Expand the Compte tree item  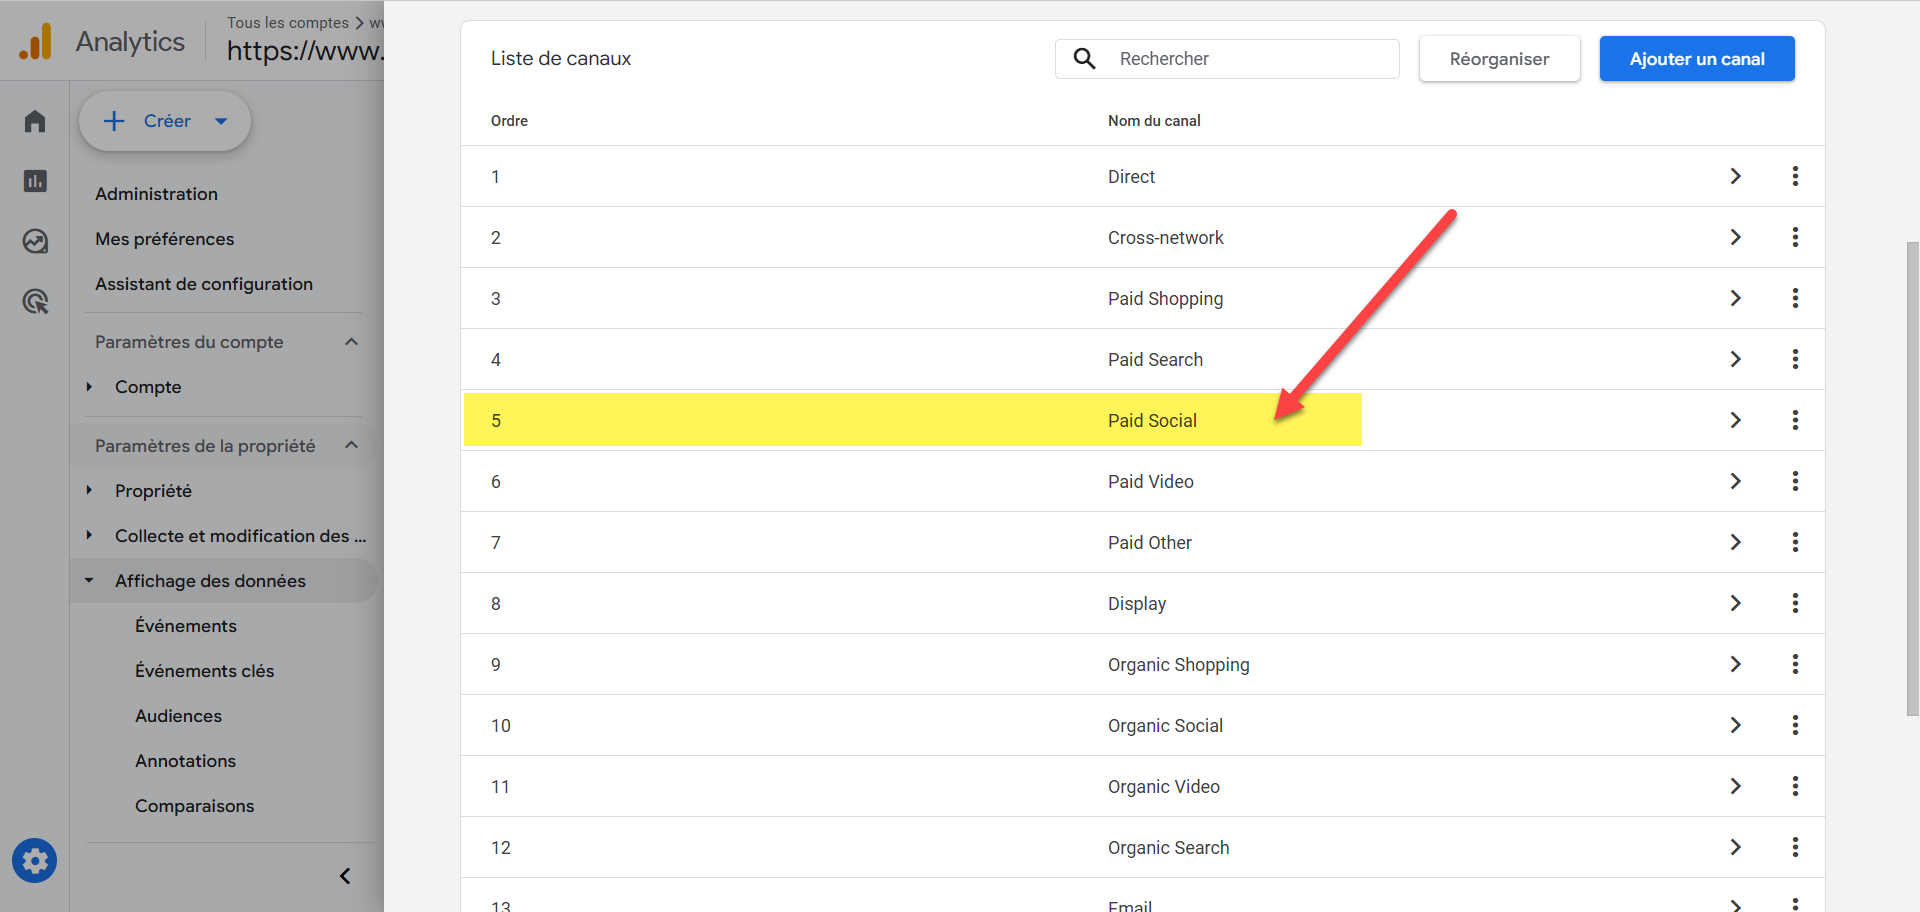click(89, 387)
